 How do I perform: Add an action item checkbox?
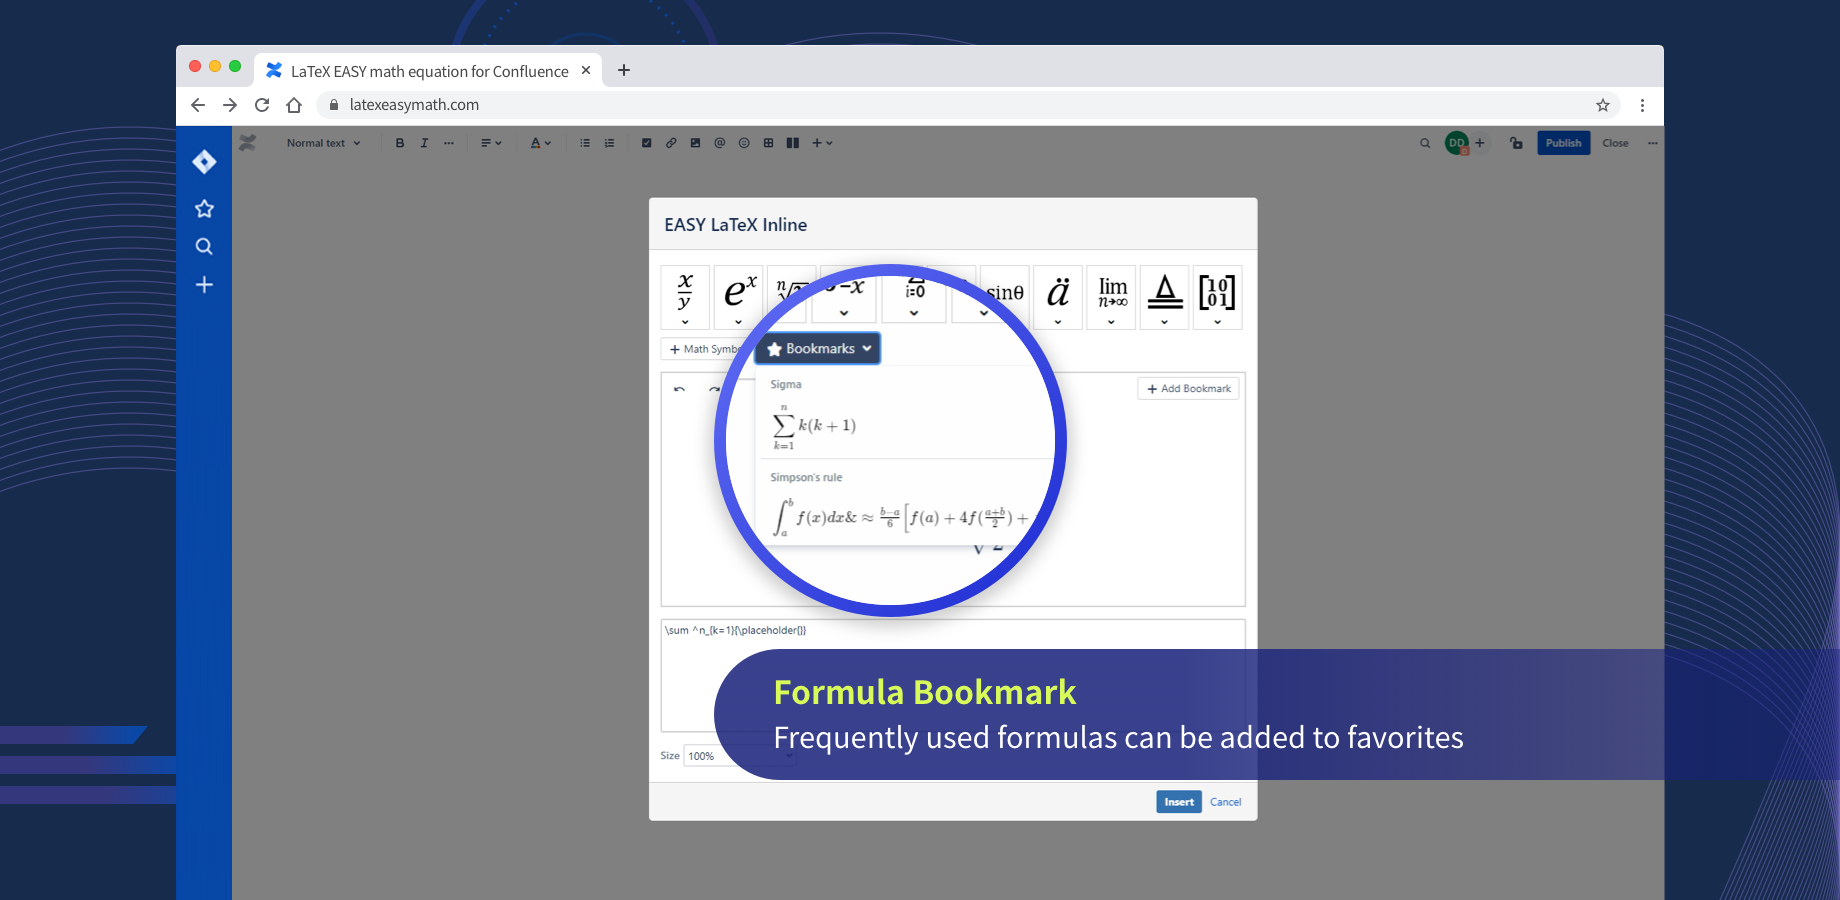click(647, 143)
